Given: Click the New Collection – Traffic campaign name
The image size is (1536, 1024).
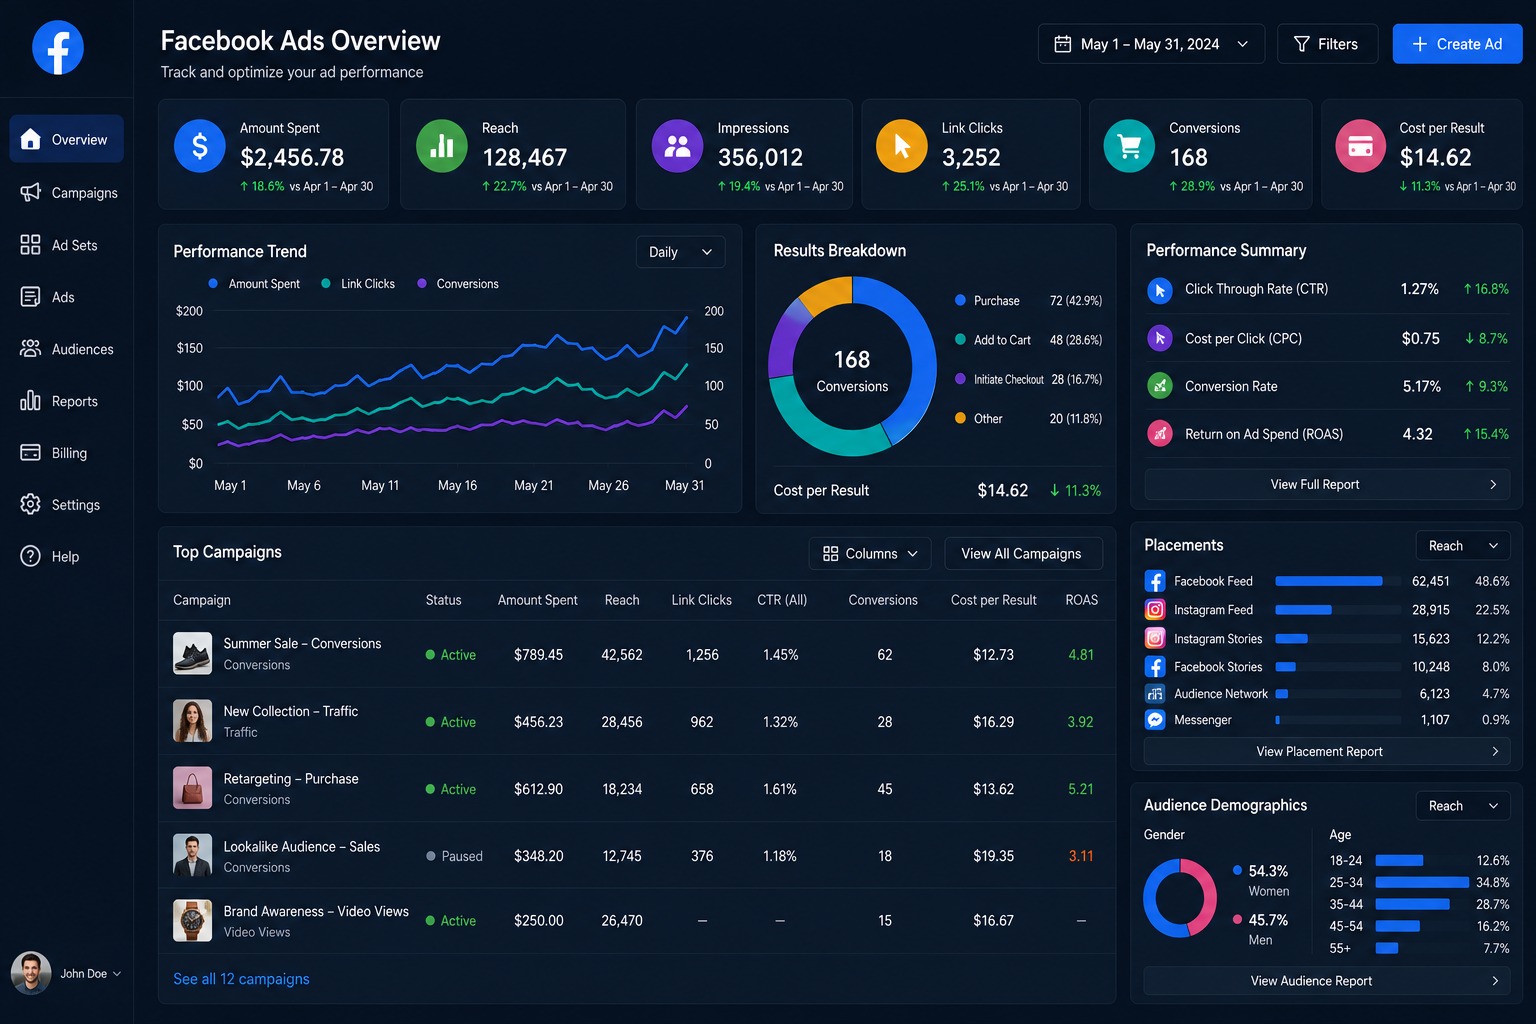Looking at the screenshot, I should [291, 711].
